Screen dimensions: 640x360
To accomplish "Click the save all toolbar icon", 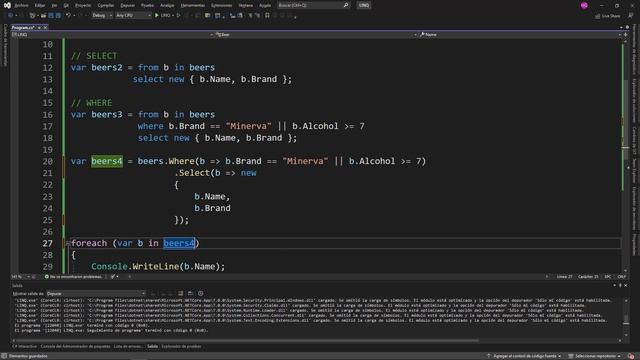I will 58,16.
